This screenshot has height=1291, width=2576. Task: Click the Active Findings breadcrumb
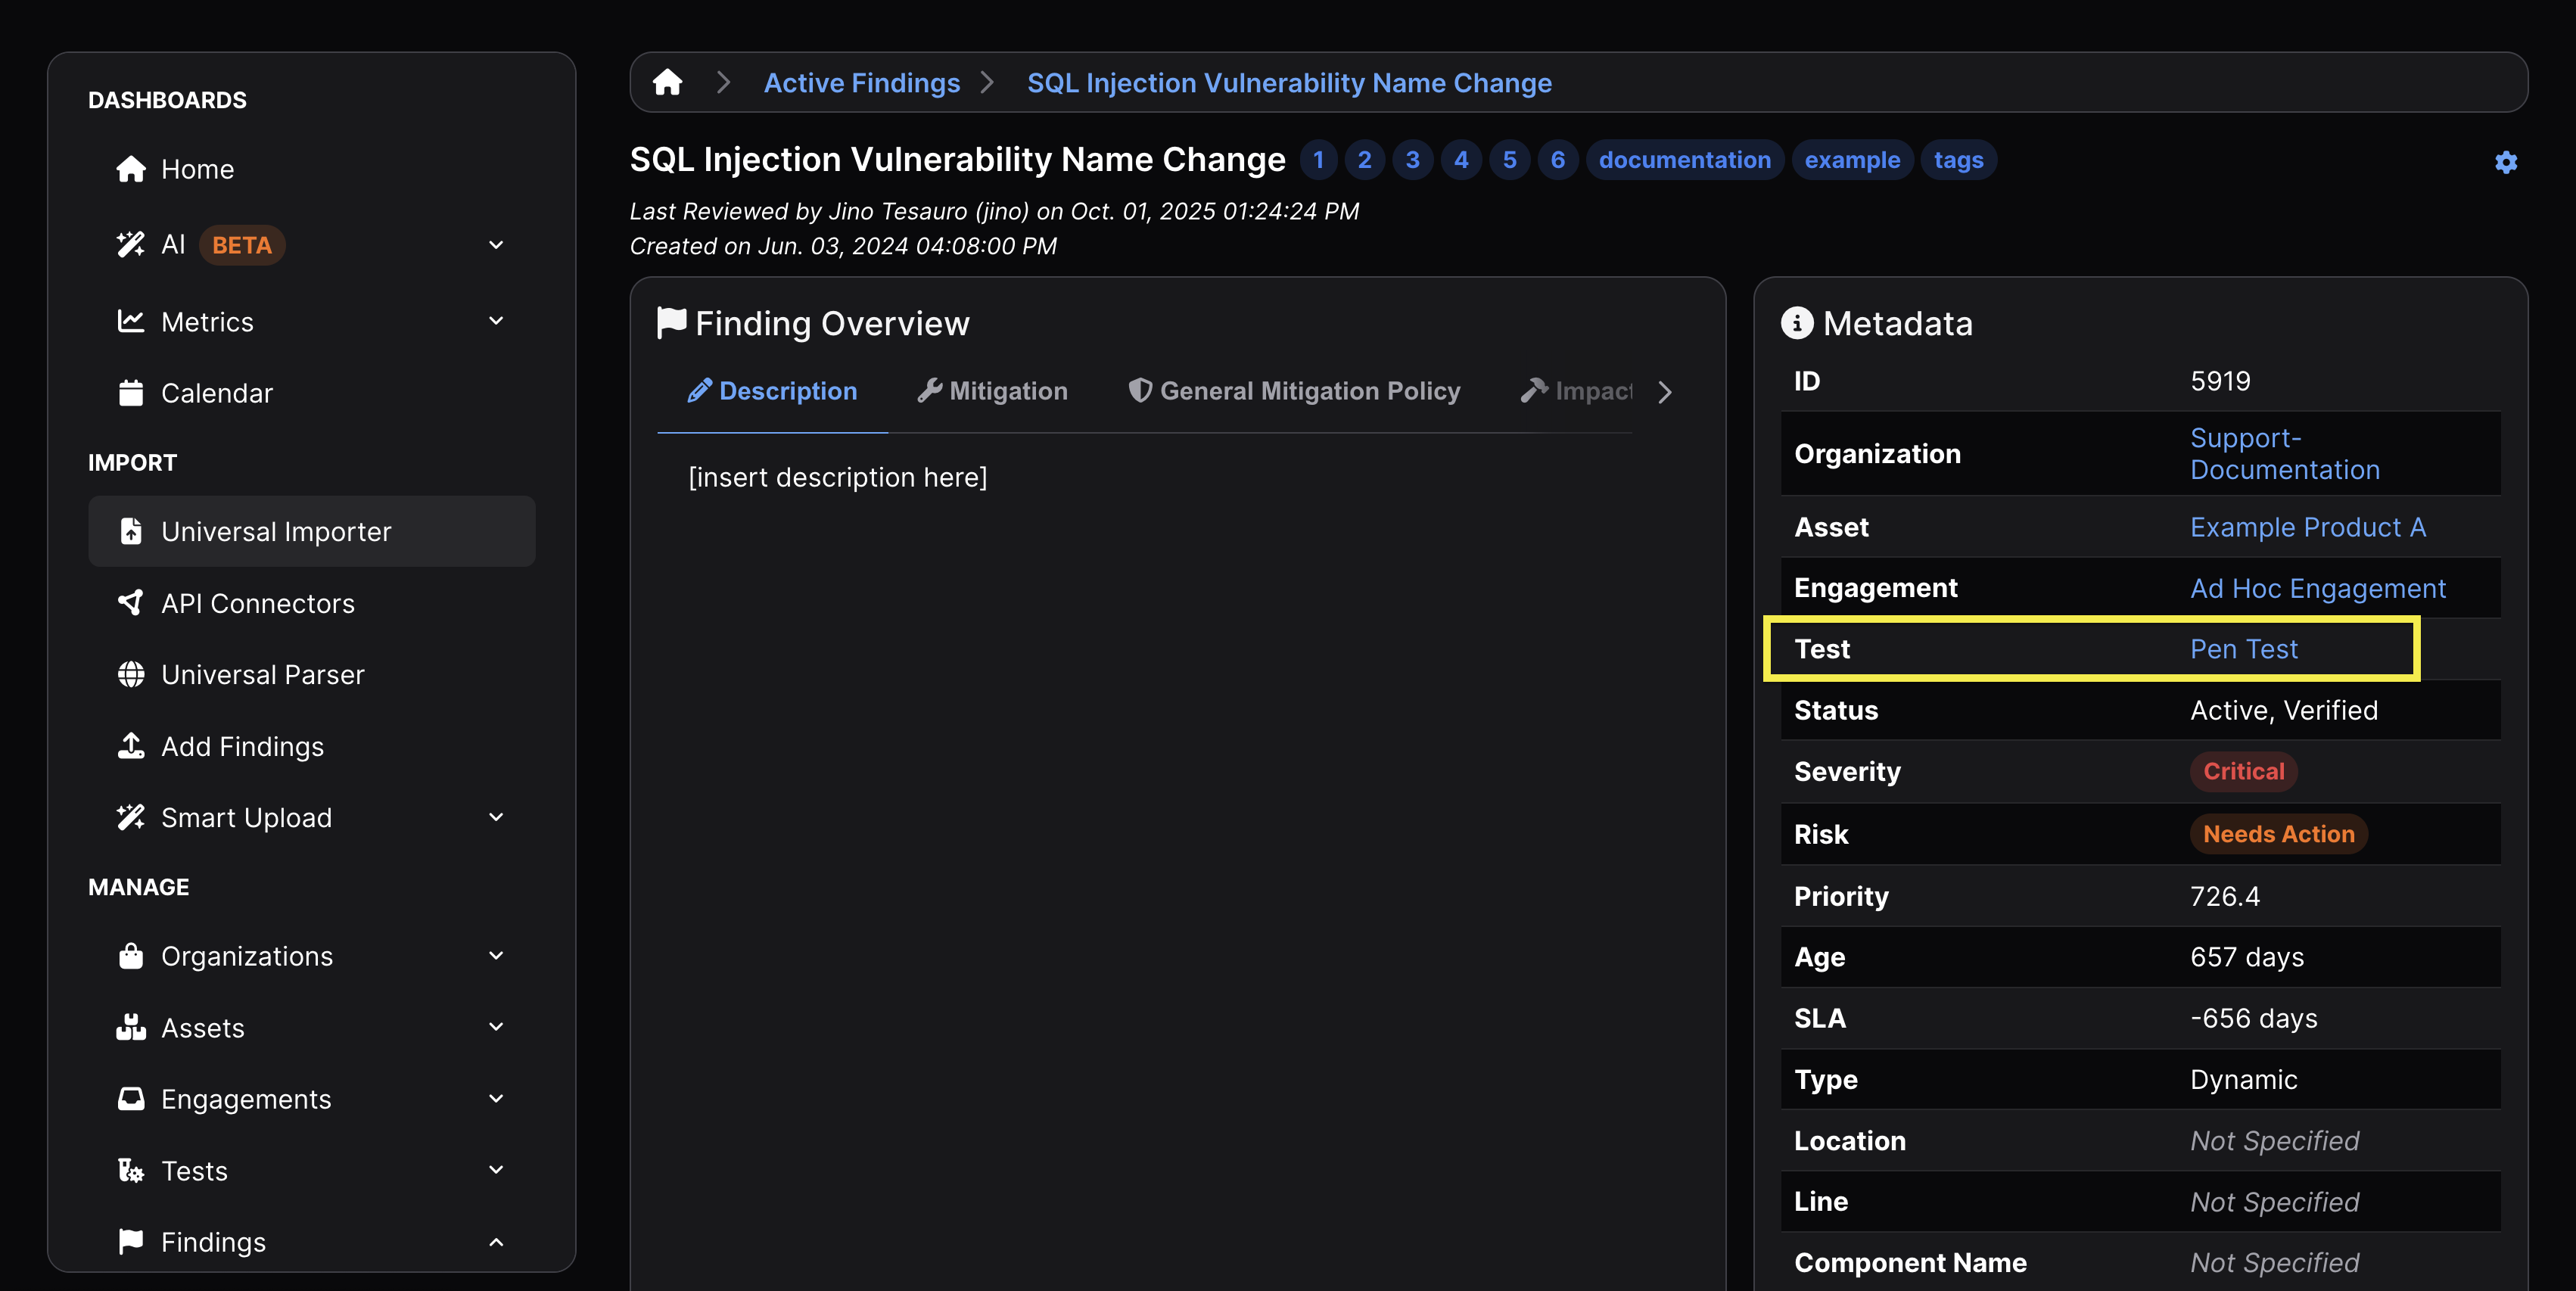pyautogui.click(x=861, y=83)
